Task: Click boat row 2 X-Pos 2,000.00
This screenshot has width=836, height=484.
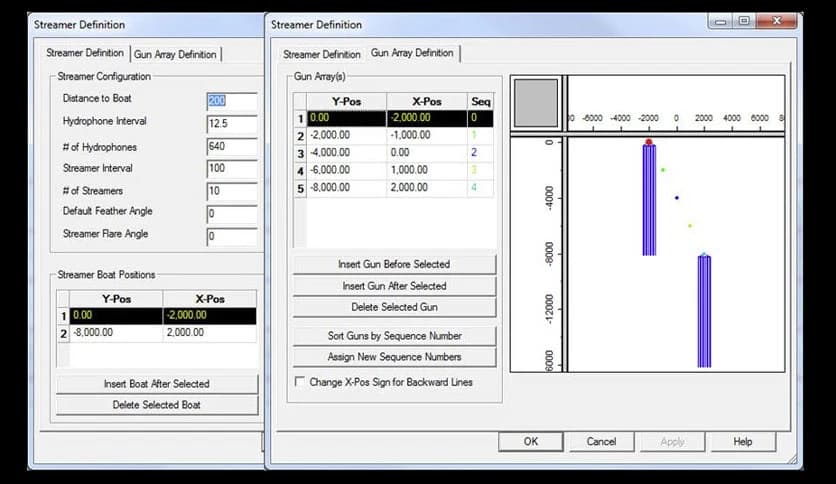Action: point(210,333)
